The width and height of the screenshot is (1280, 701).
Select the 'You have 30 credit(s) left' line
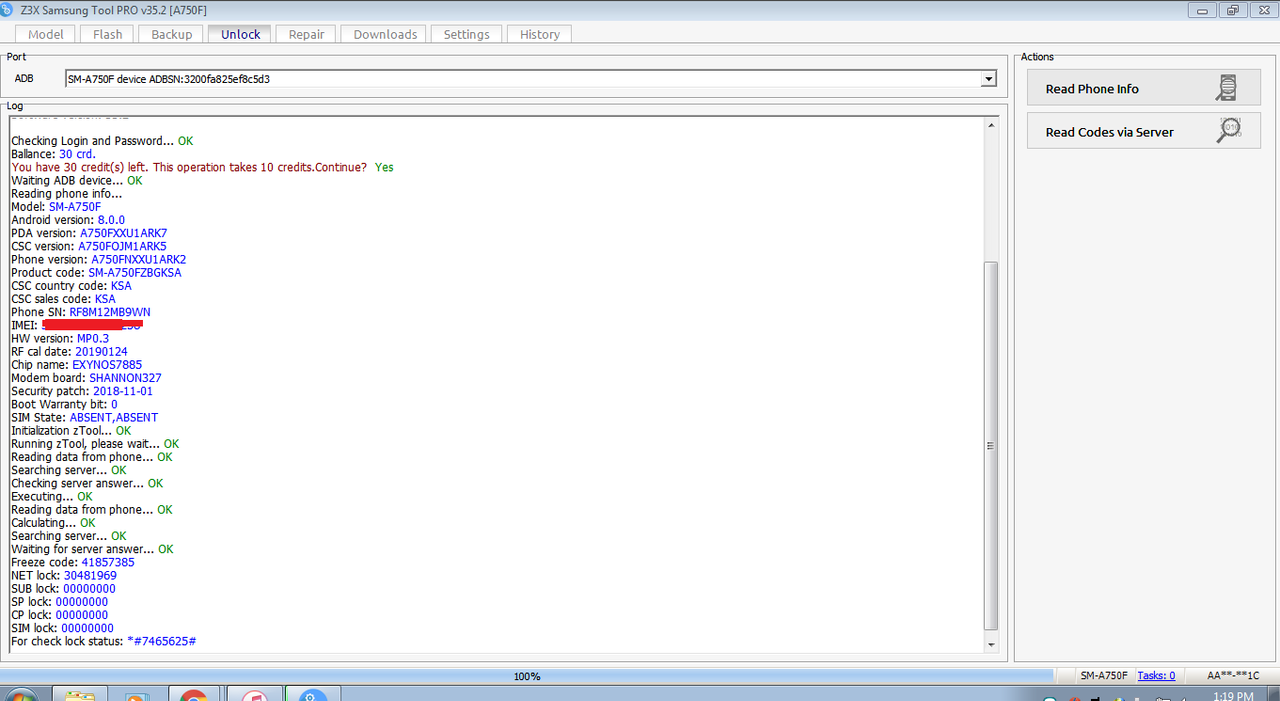202,167
